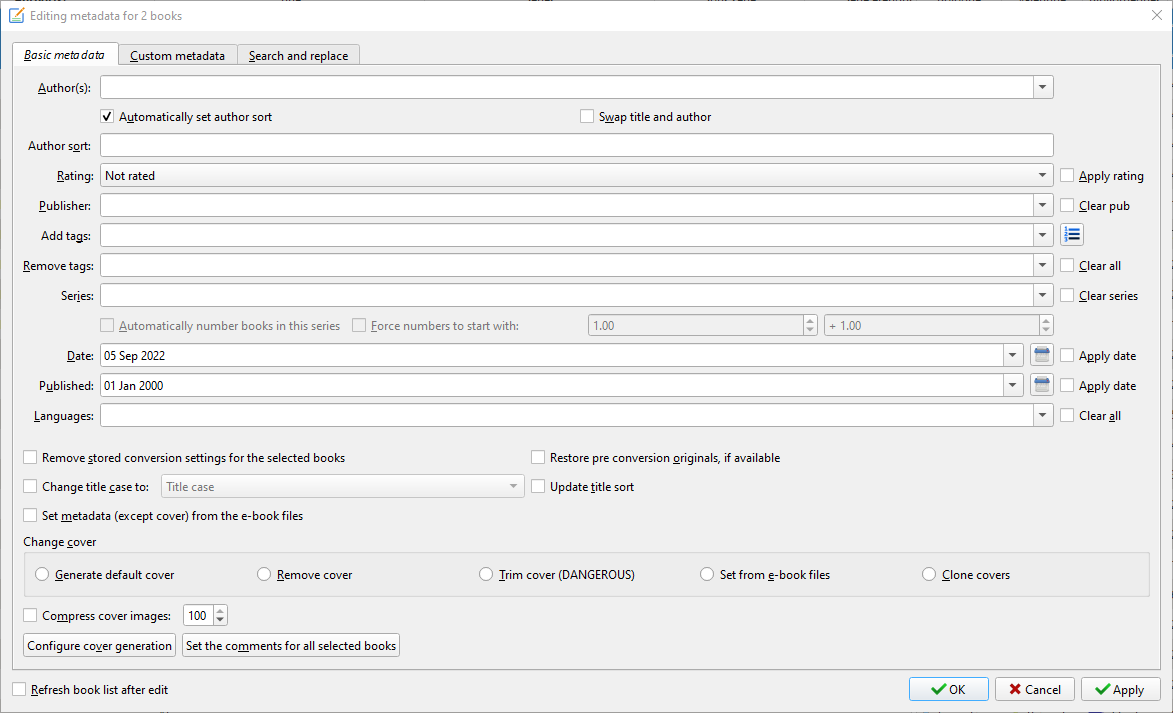Click into the Series input field
Screen dimensions: 1173x713
pos(567,295)
